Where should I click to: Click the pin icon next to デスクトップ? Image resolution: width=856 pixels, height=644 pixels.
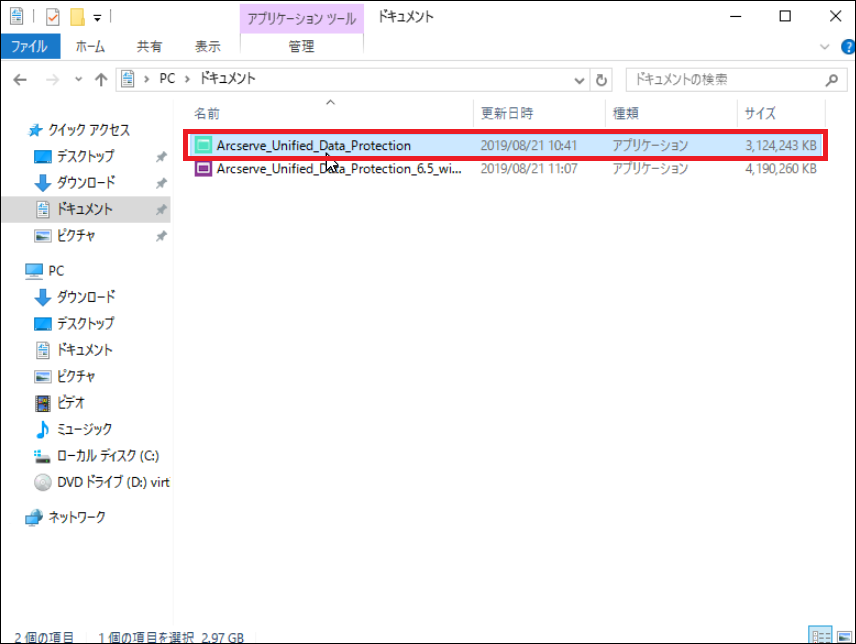pos(161,157)
